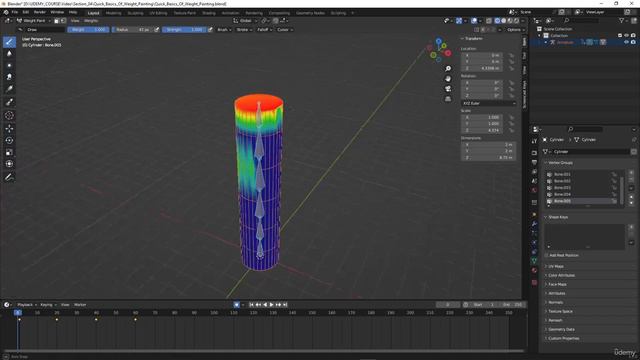Toggle show gizmo button
Image resolution: width=640 pixels, height=360 pixels.
[x=459, y=20]
